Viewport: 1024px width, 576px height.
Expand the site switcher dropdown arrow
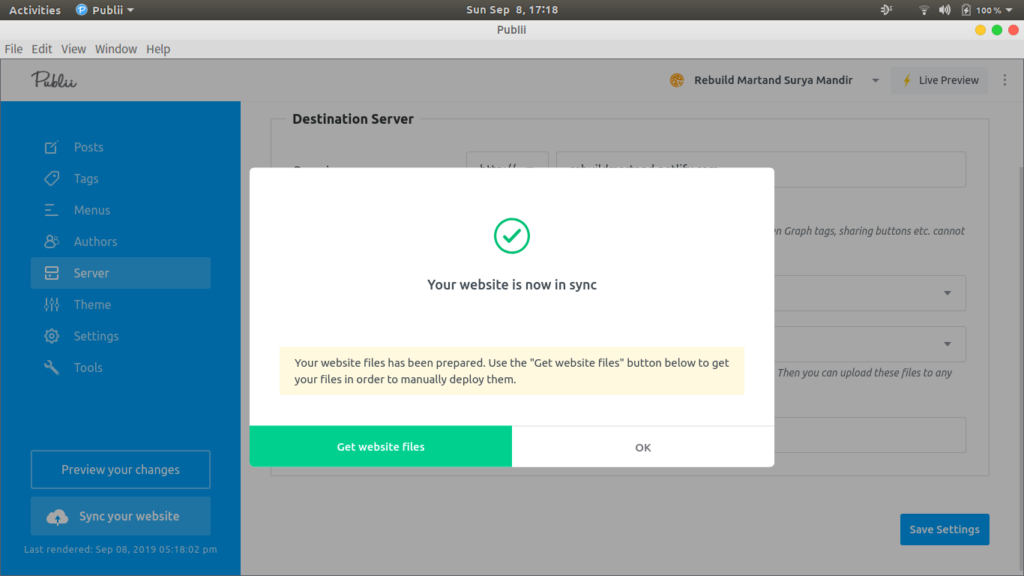(875, 81)
